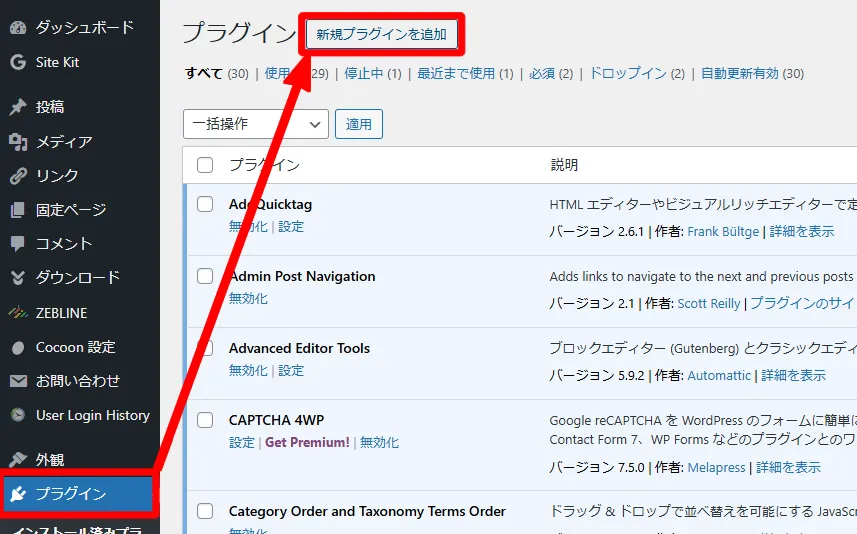
Task: Click the プラグイン page heading
Action: click(239, 33)
